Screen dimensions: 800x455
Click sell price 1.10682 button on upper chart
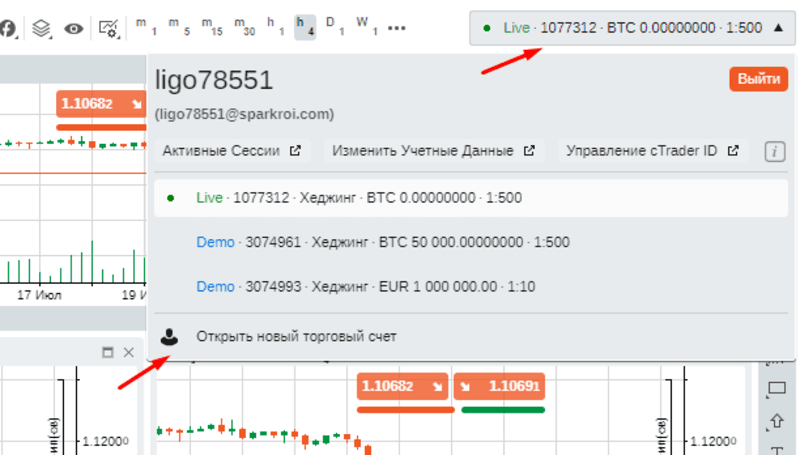pyautogui.click(x=101, y=104)
